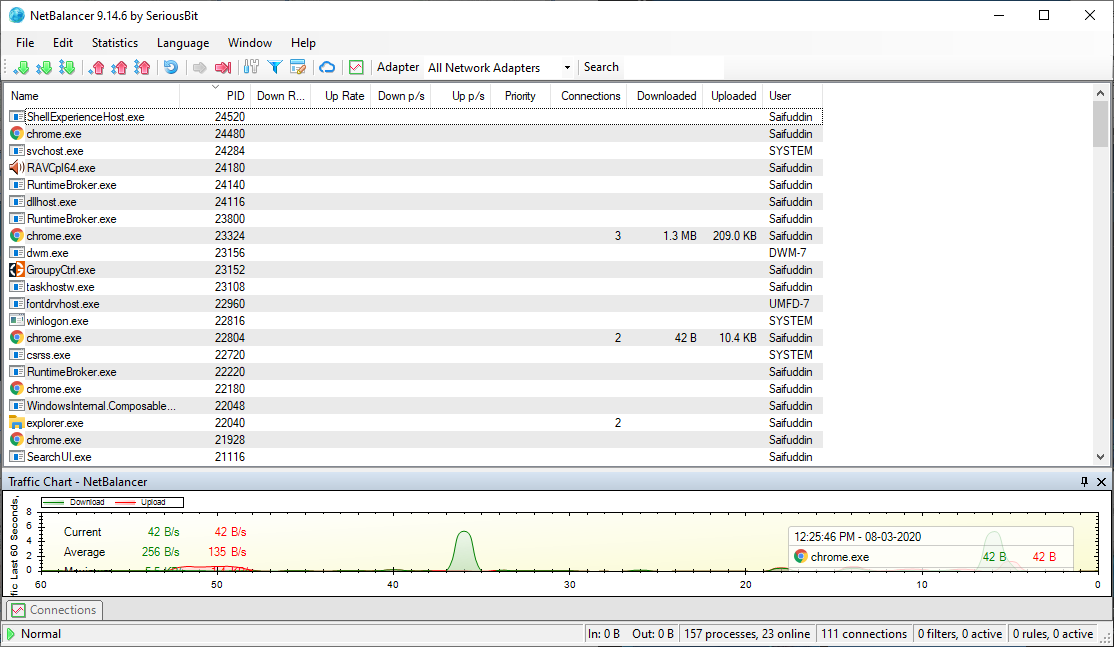
Task: Toggle the traffic chart toolbar icon
Action: [356, 67]
